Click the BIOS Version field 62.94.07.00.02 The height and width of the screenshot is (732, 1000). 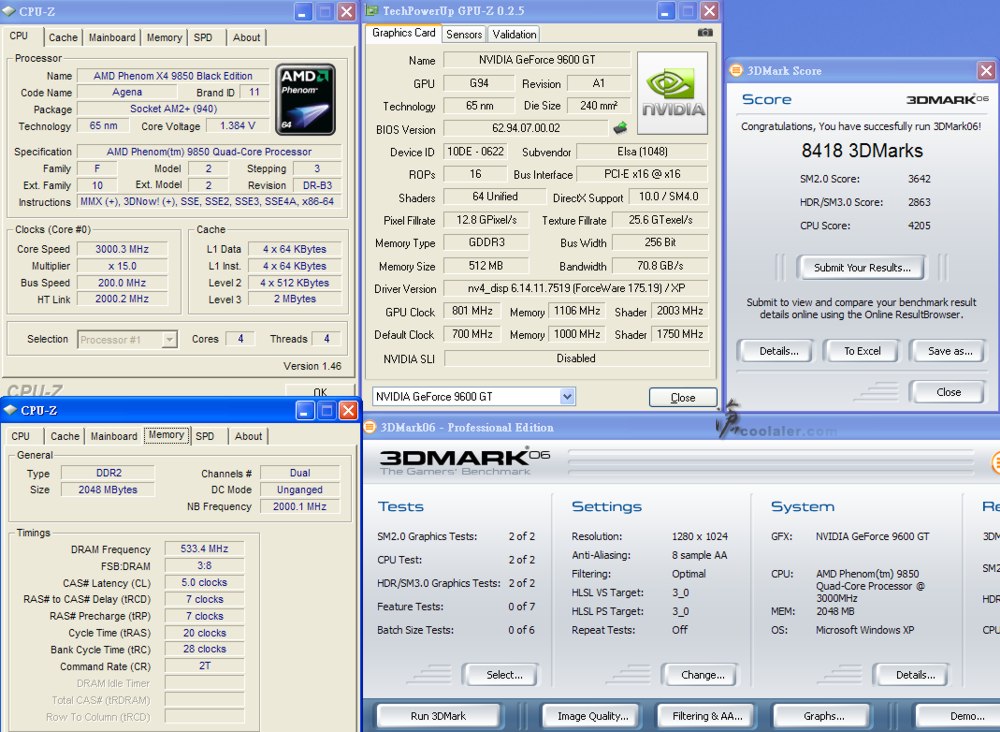point(526,128)
